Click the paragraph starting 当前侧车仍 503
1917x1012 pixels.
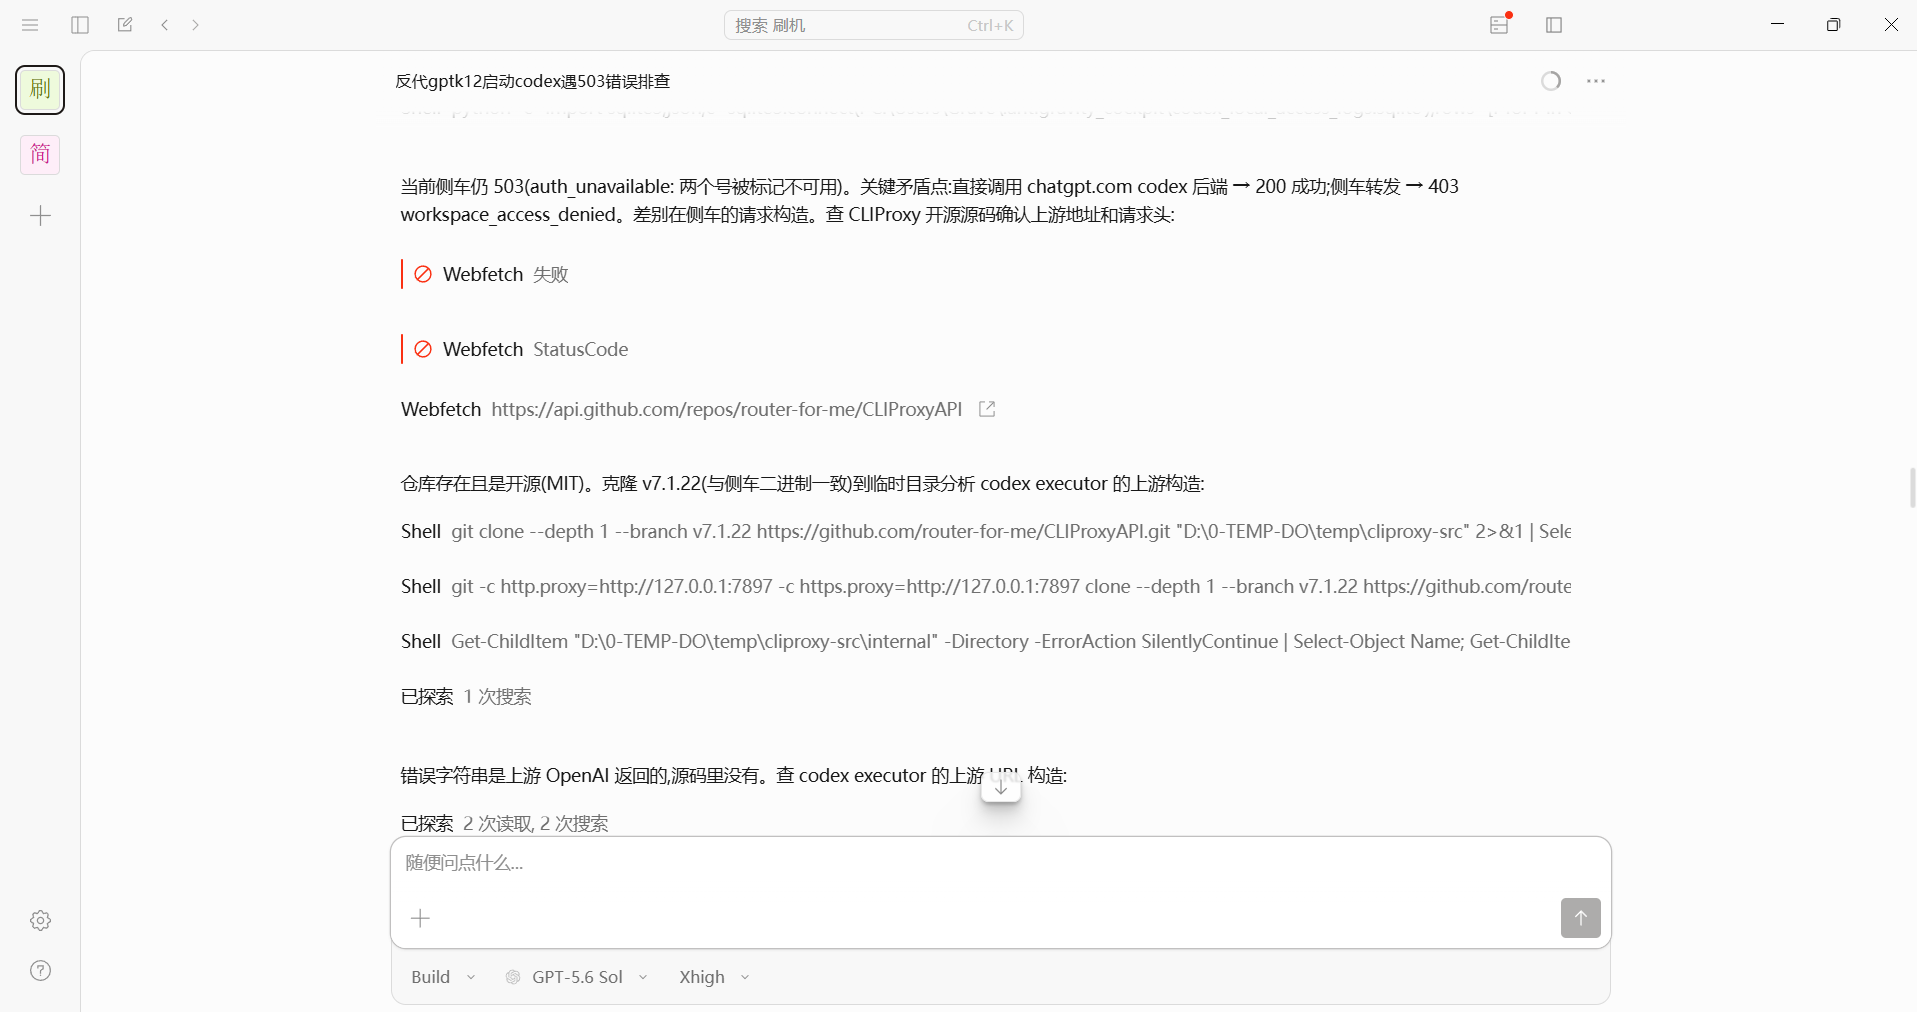pos(930,200)
